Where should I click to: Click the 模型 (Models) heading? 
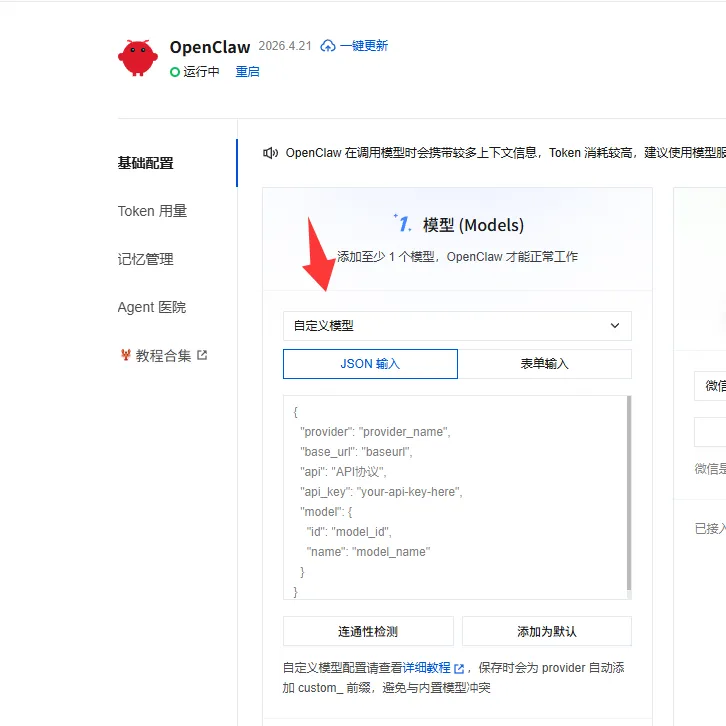click(x=473, y=225)
